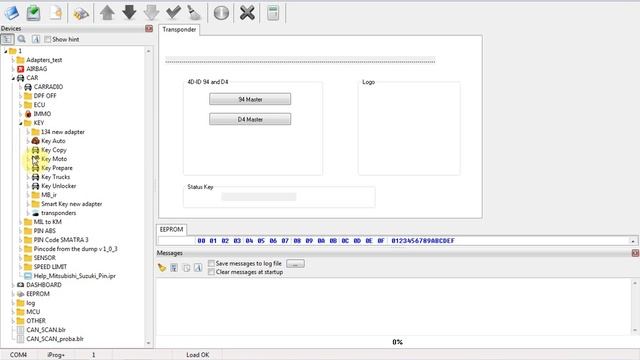Switch to the Transponder tab
Viewport: 640px width, 360px height.
(x=179, y=30)
